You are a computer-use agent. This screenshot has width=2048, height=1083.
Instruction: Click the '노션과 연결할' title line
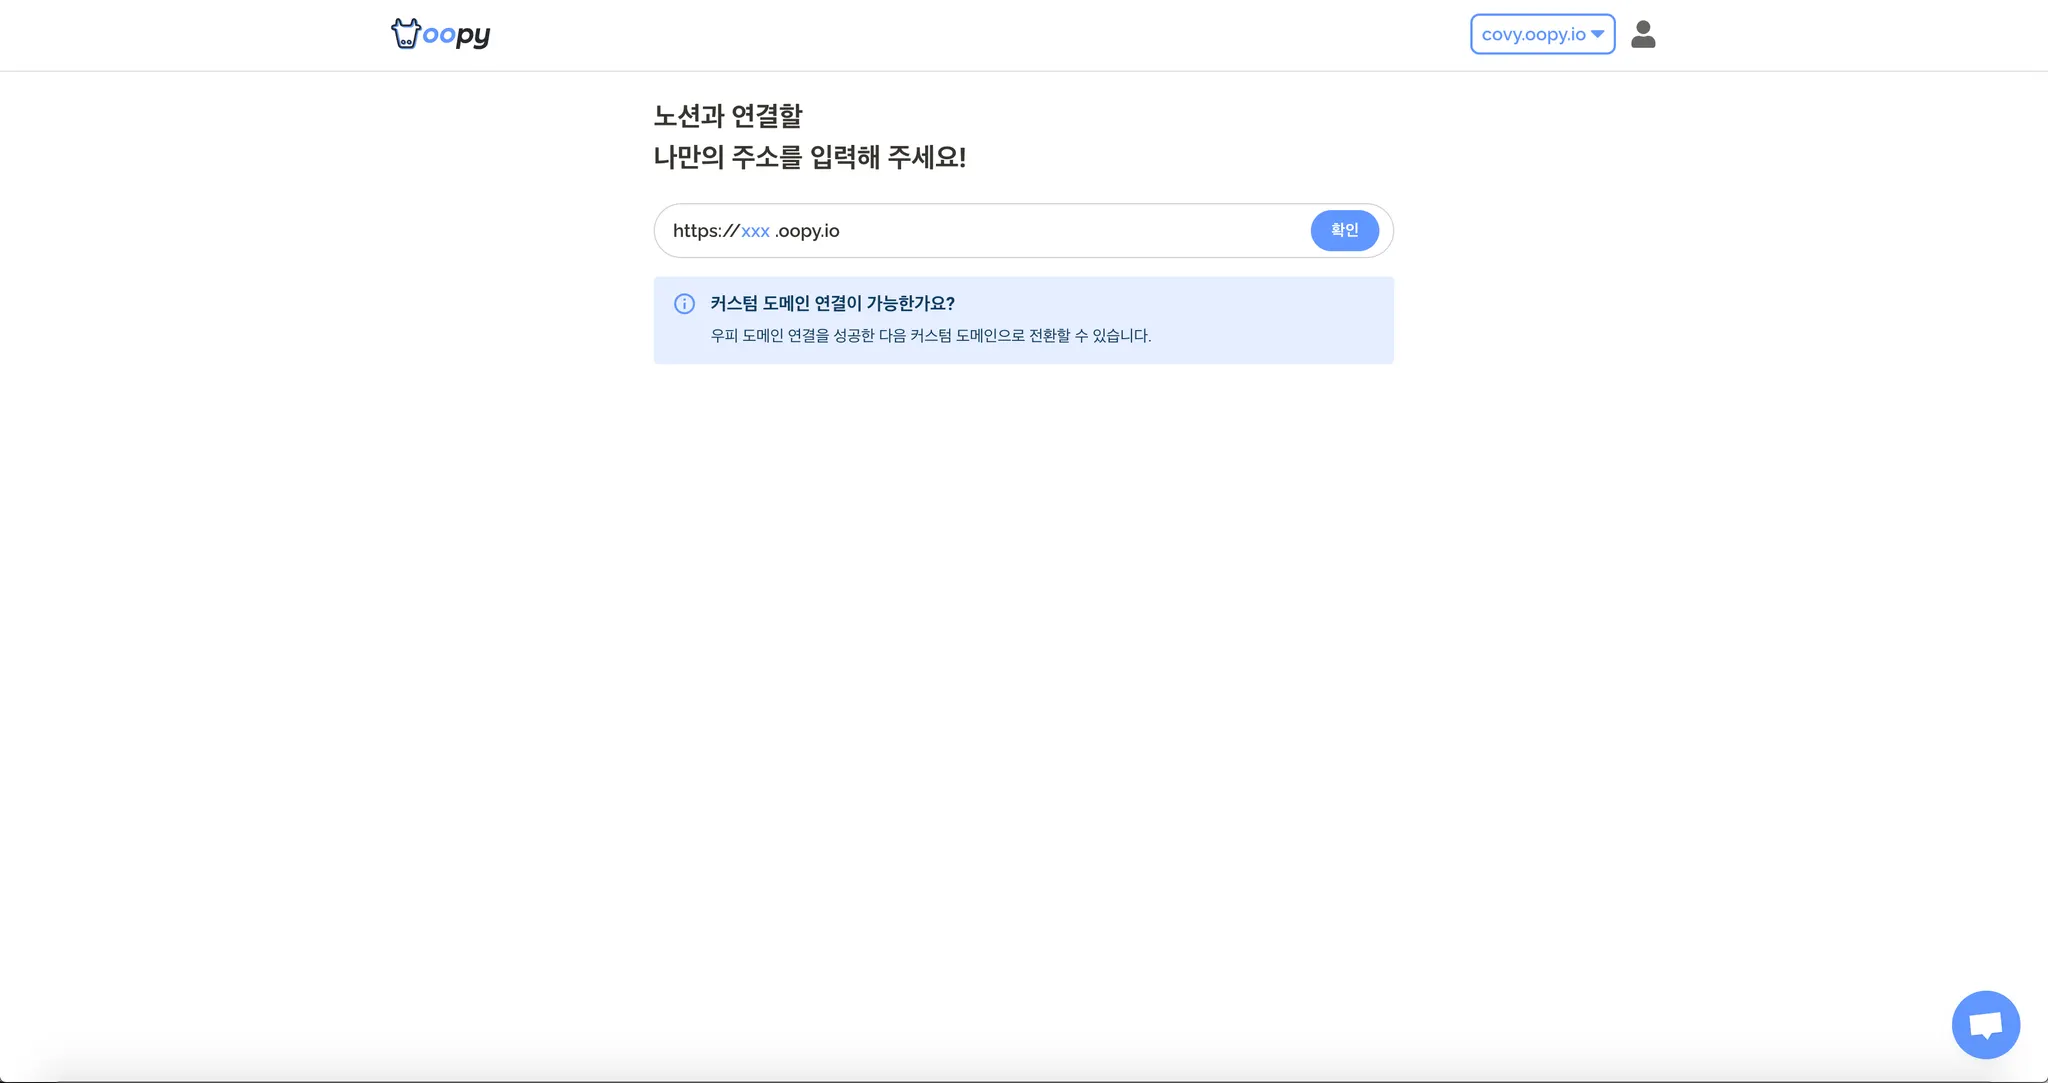click(x=727, y=116)
